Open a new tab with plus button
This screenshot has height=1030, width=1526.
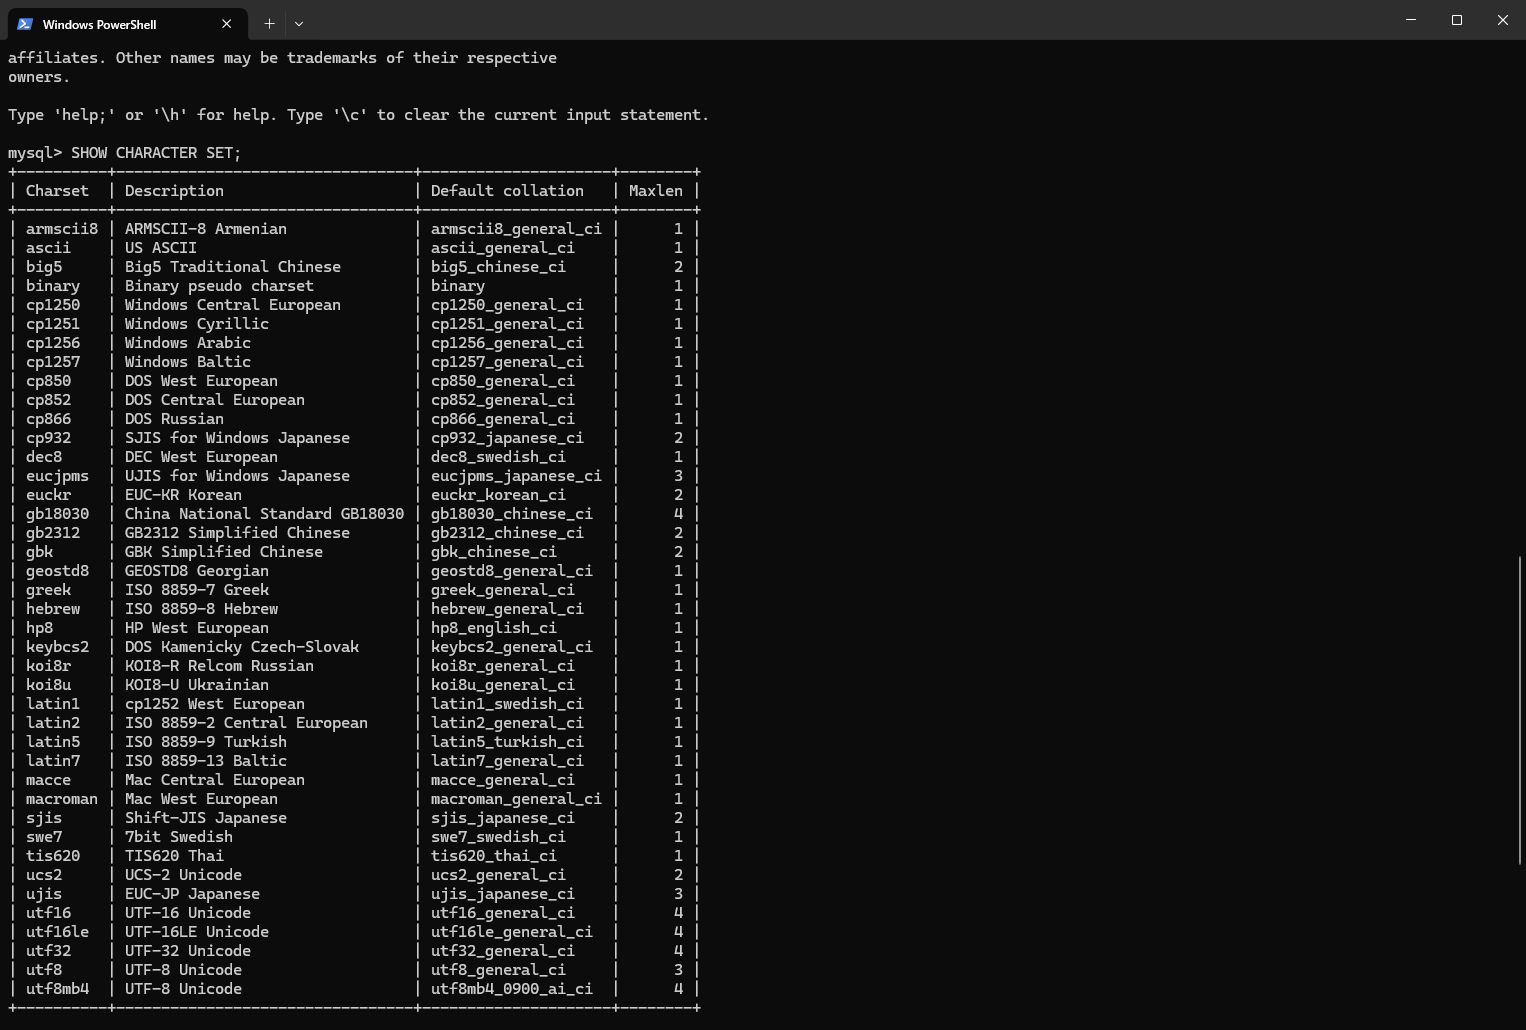pos(269,23)
